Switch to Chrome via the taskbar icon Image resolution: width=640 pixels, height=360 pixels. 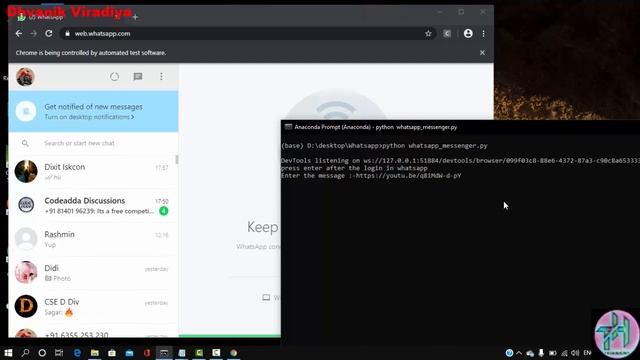[x=233, y=353]
